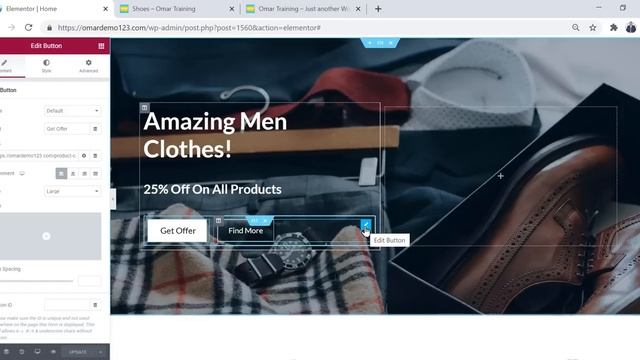
Task: Open browser zoom magnifier icon
Action: 576,27
